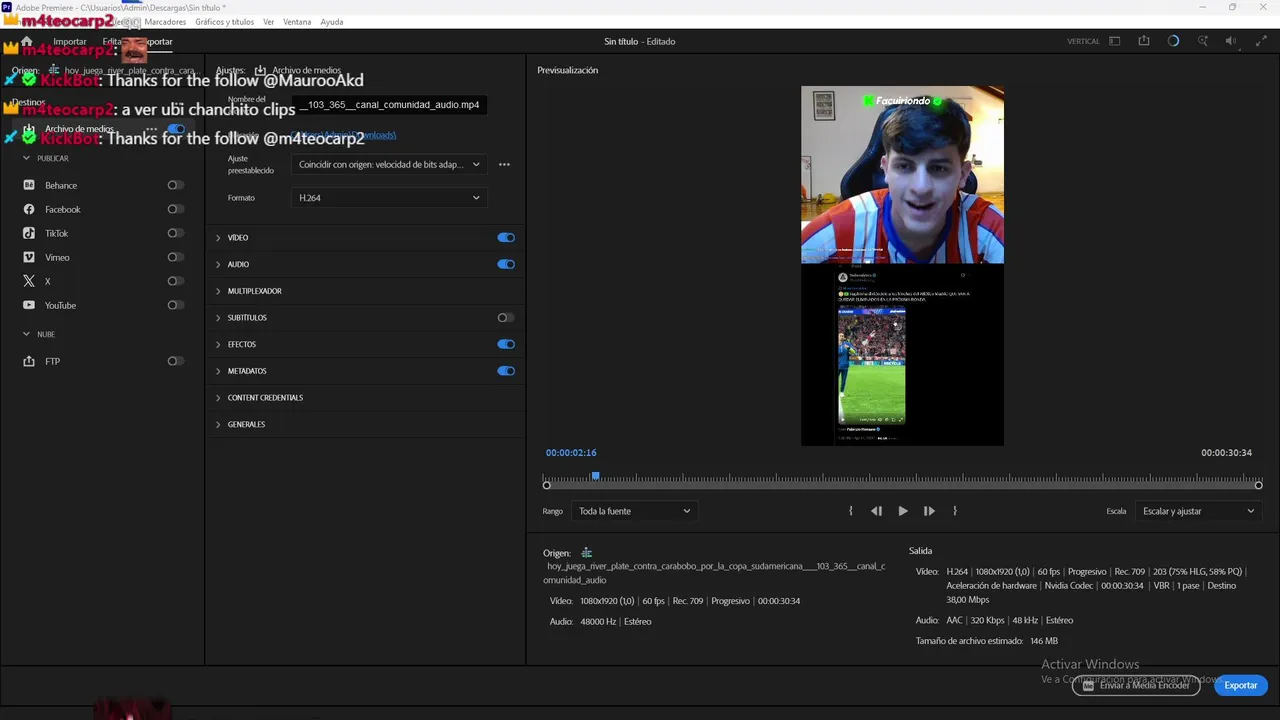Click the quick export share icon

[1144, 41]
